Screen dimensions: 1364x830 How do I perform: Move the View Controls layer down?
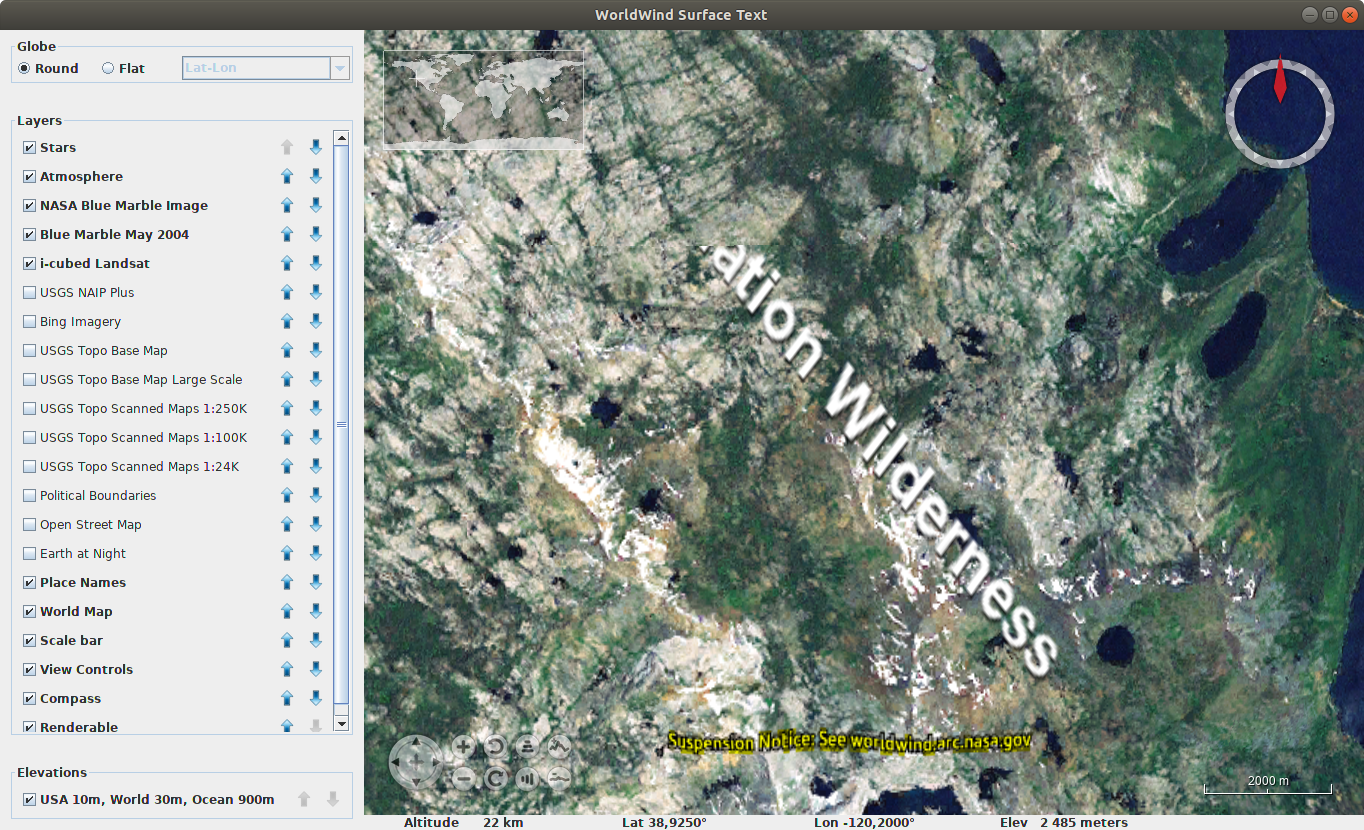pyautogui.click(x=316, y=669)
